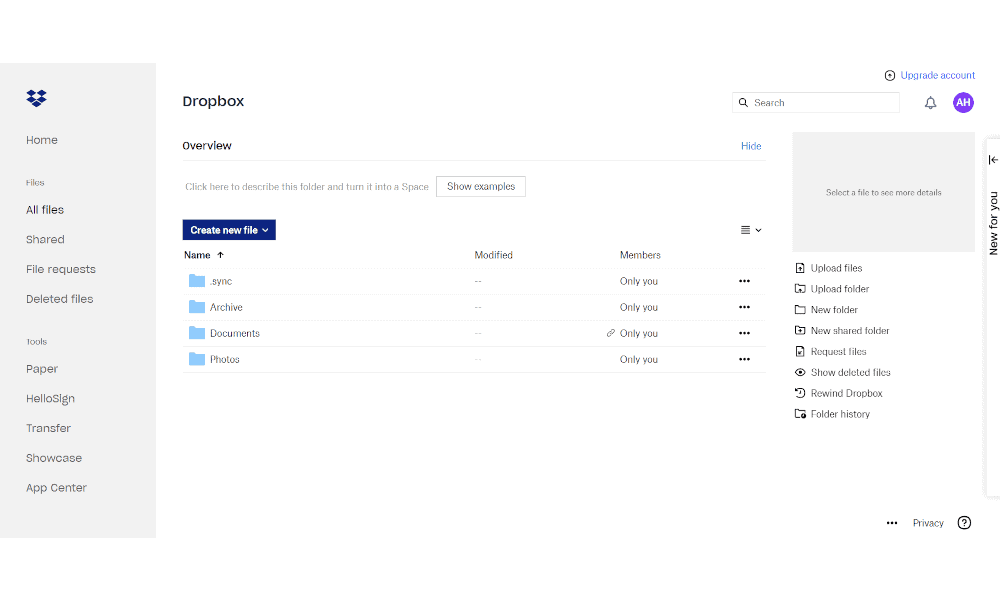Collapse the New for you panel
Viewport: 1000px width, 600px height.
click(x=991, y=159)
